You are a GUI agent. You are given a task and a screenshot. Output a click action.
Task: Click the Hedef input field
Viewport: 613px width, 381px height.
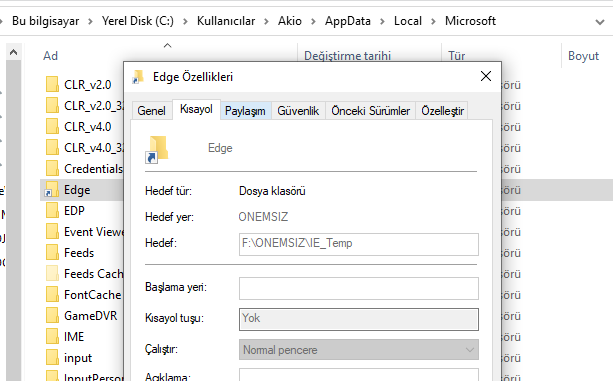tap(358, 244)
